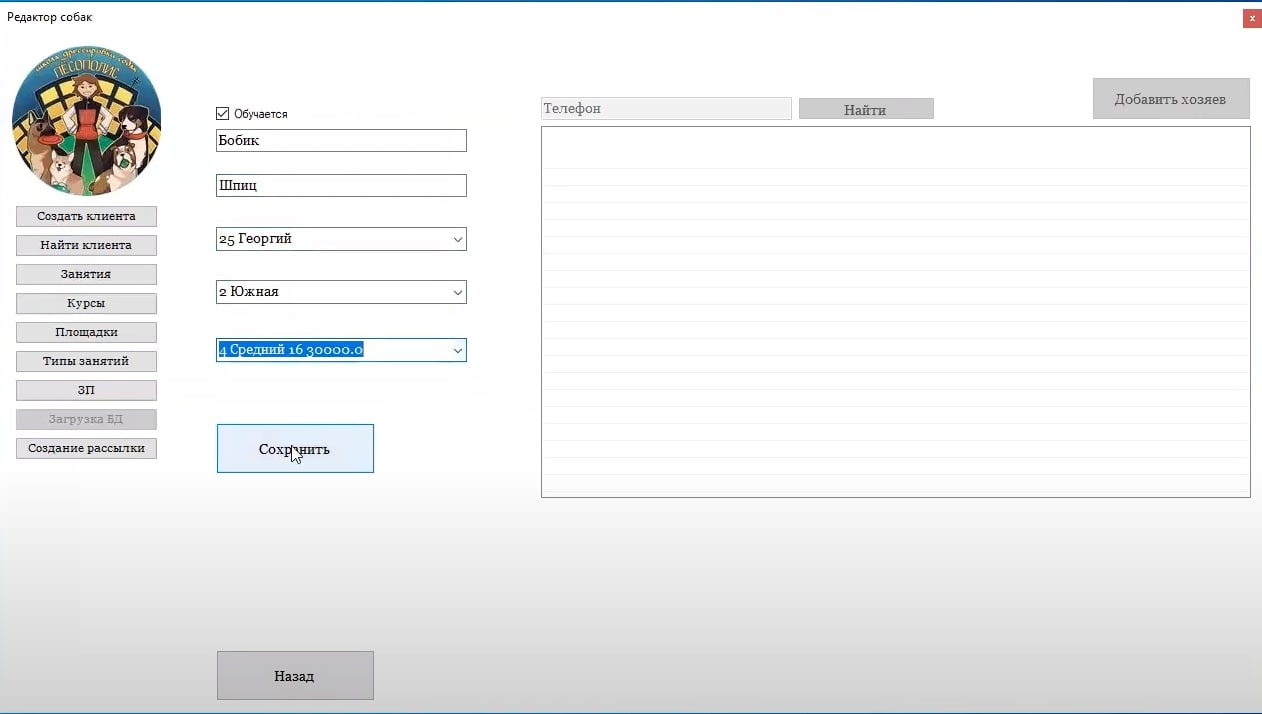
Task: Open Найти клиента from the sidebar
Action: pyautogui.click(x=86, y=245)
